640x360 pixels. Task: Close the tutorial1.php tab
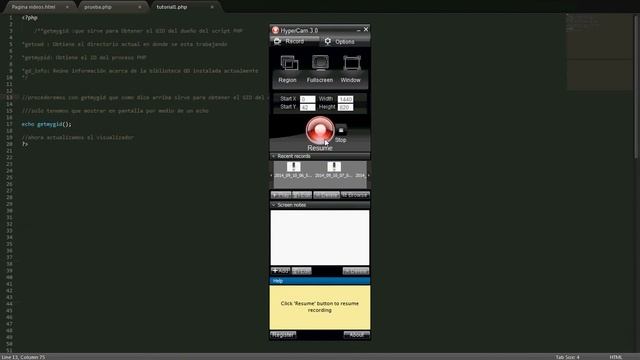(x=212, y=7)
